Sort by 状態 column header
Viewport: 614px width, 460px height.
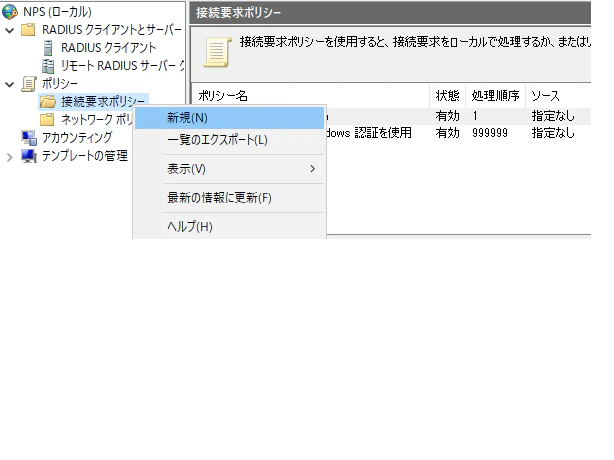(447, 96)
